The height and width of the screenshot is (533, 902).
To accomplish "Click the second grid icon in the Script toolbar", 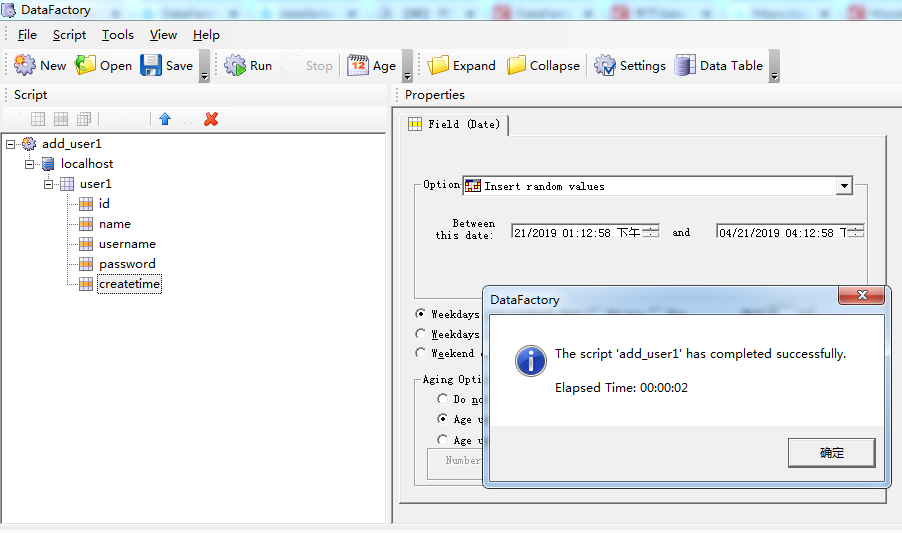I will pos(61,119).
